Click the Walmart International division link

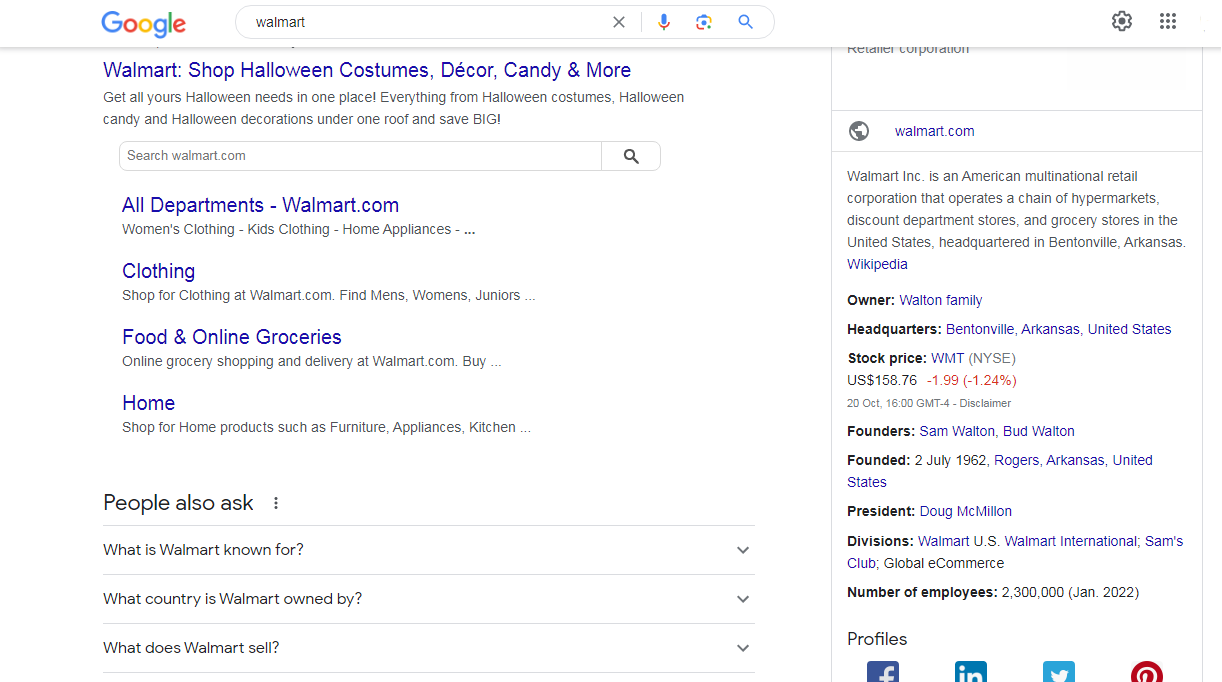(x=1071, y=541)
